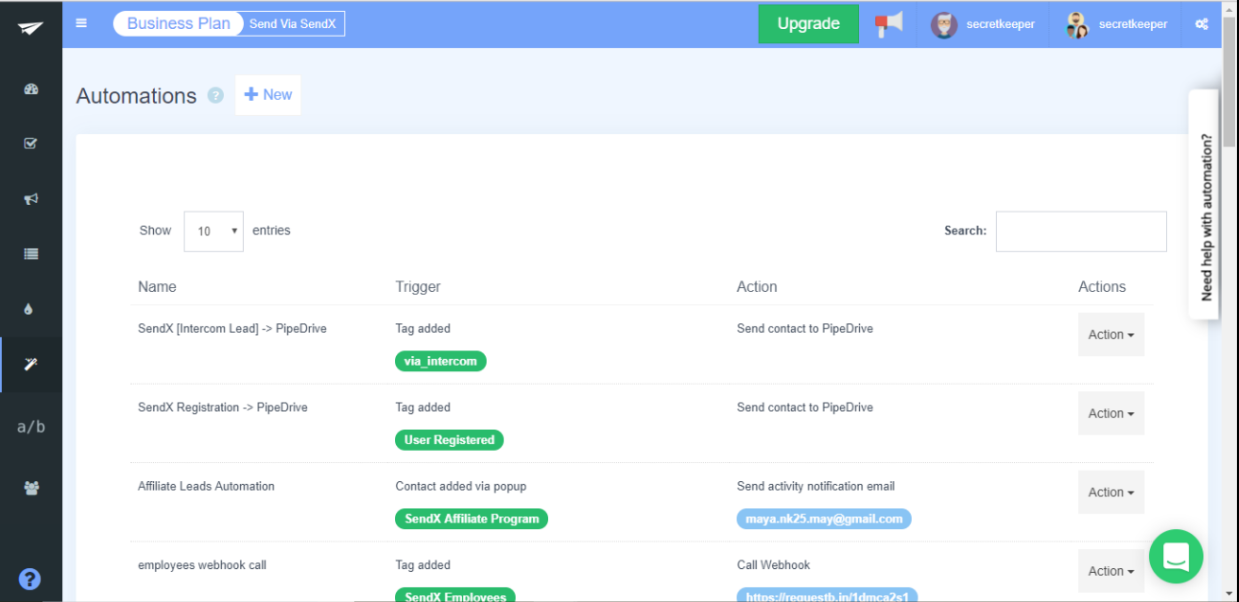This screenshot has height=602, width=1239.
Task: Select employees webhook call name
Action: pyautogui.click(x=202, y=566)
